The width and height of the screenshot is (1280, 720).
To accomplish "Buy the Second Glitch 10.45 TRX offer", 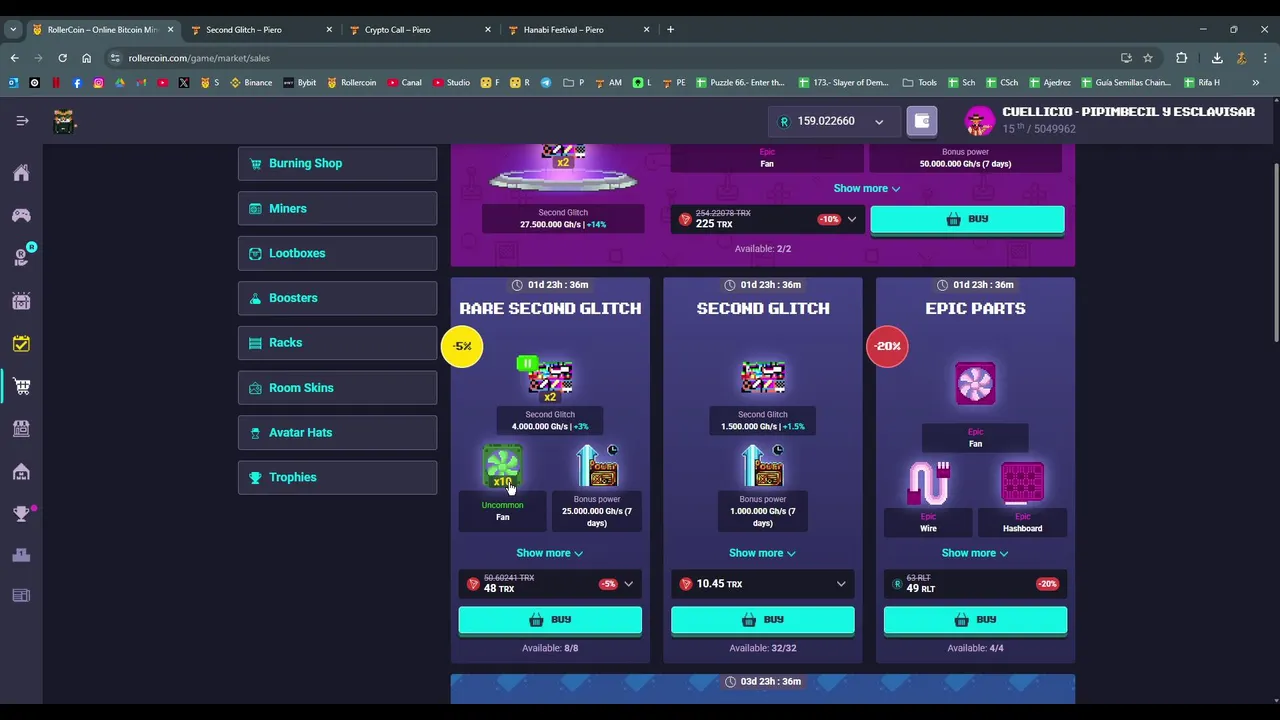I will point(763,620).
